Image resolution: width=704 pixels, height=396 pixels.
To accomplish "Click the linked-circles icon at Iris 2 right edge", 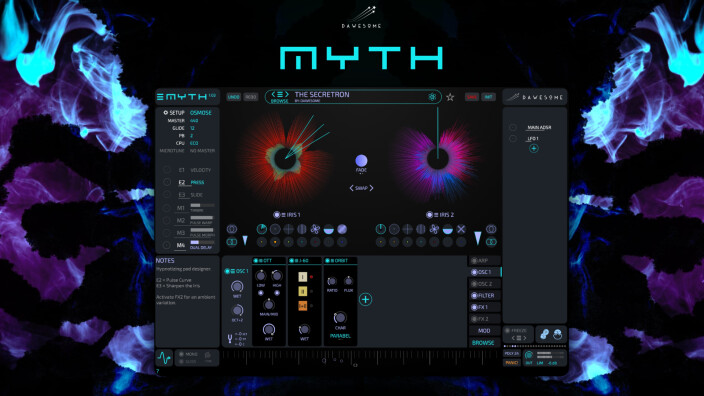I will [x=491, y=242].
